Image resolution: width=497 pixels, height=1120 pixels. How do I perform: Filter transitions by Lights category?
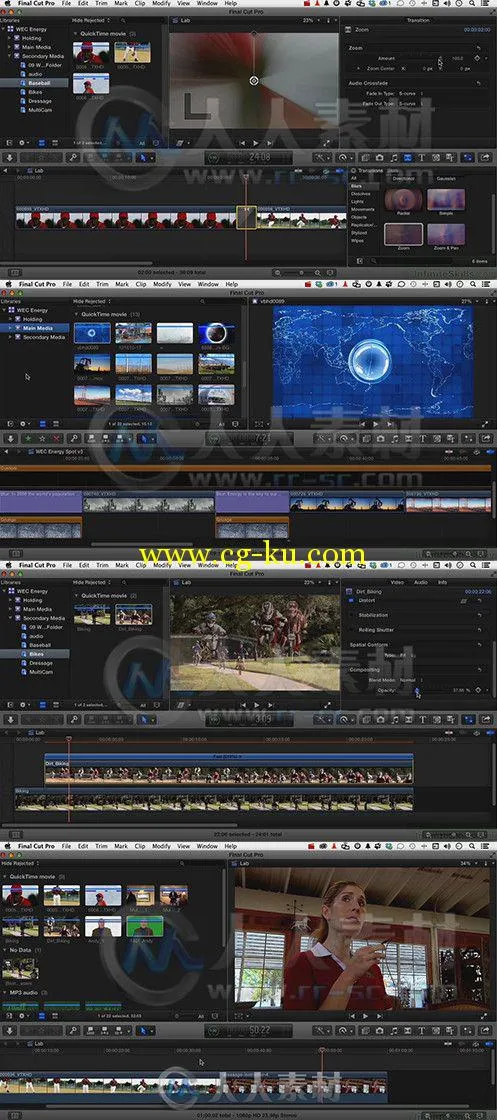click(356, 201)
